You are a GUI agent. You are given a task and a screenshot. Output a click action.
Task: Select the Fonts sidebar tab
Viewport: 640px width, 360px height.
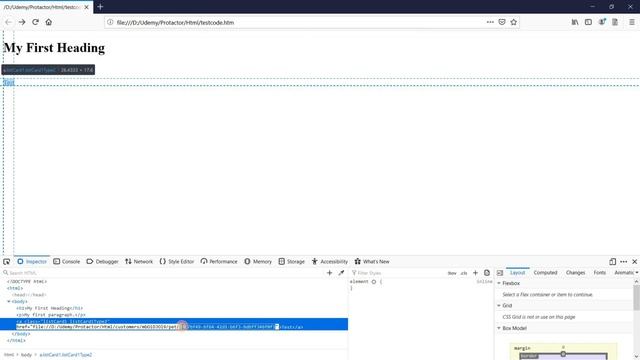pos(600,273)
